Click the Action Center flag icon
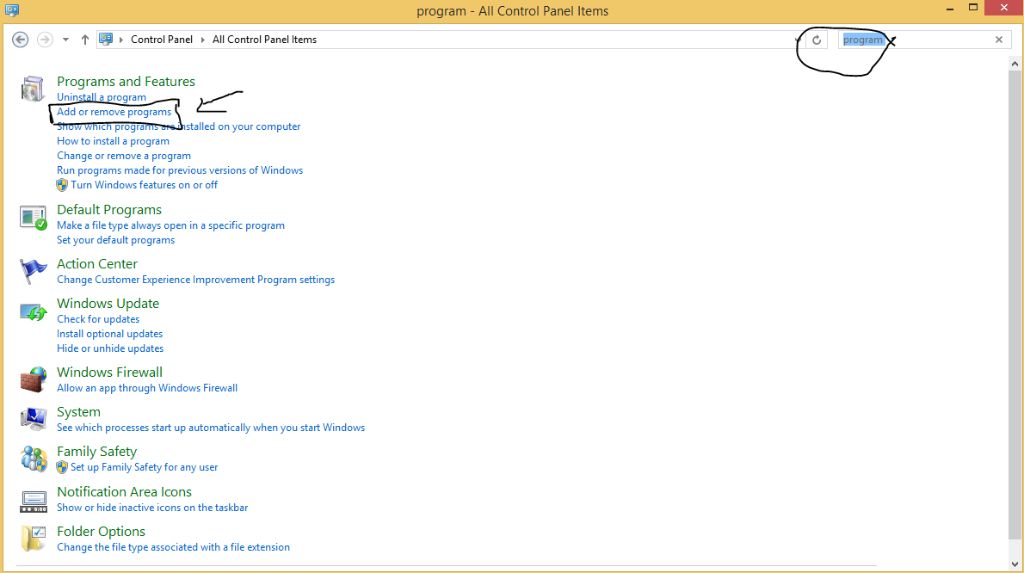Image resolution: width=1024 pixels, height=573 pixels. click(33, 271)
